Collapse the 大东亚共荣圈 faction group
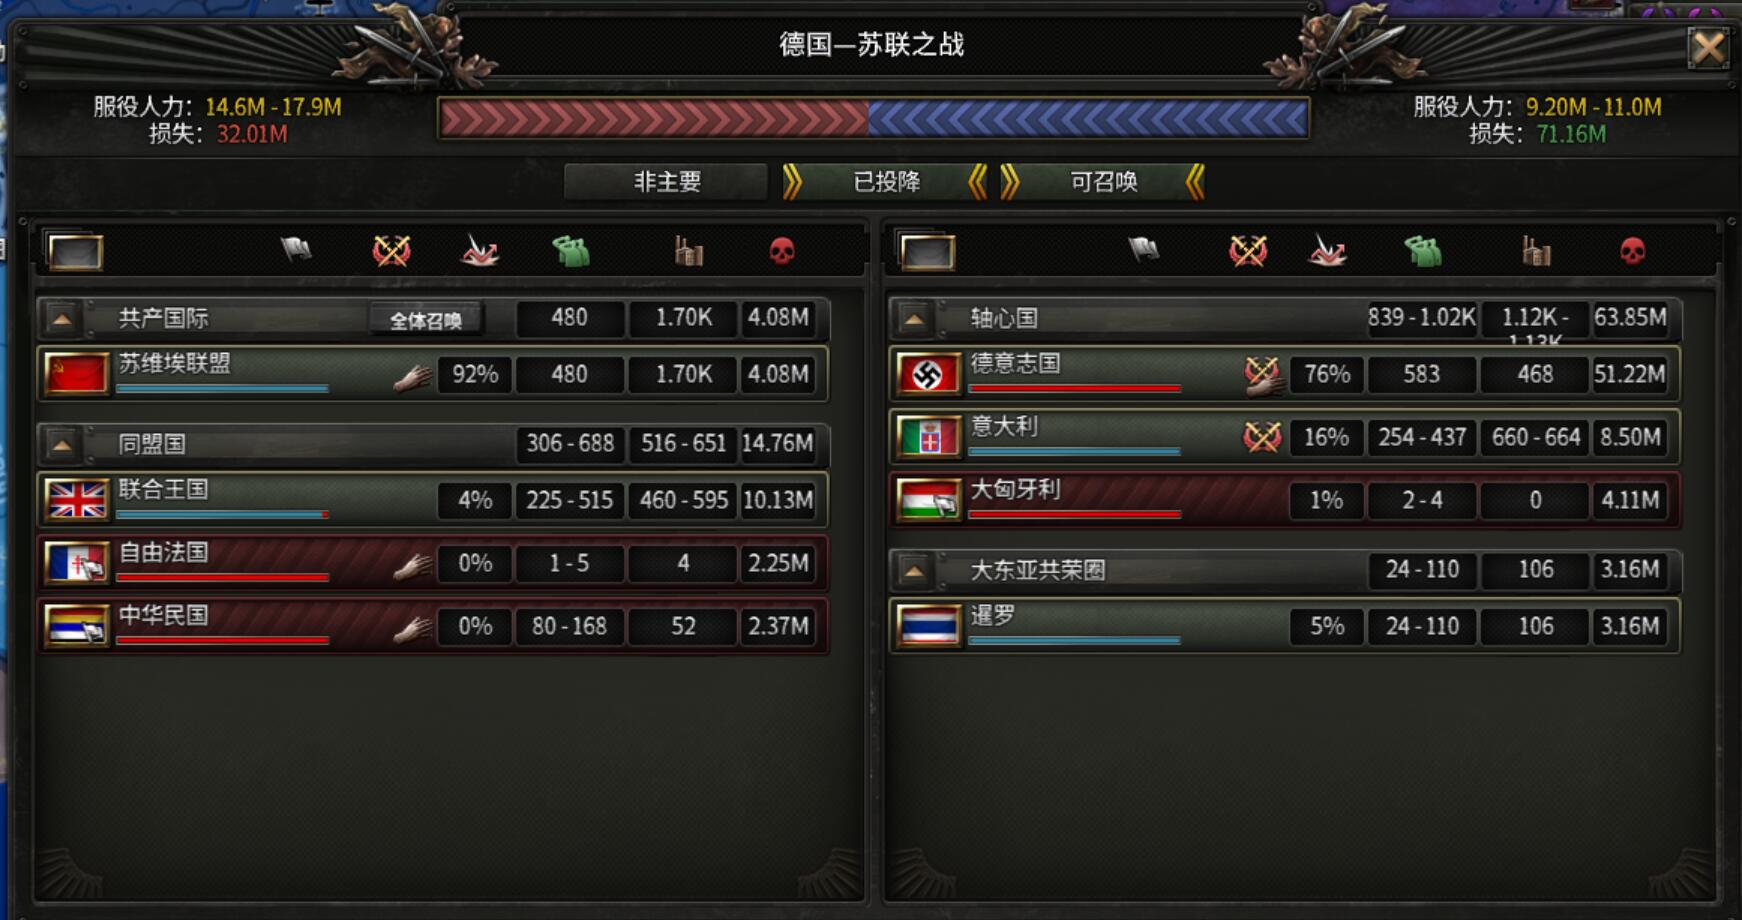The height and width of the screenshot is (920, 1742). 913,570
